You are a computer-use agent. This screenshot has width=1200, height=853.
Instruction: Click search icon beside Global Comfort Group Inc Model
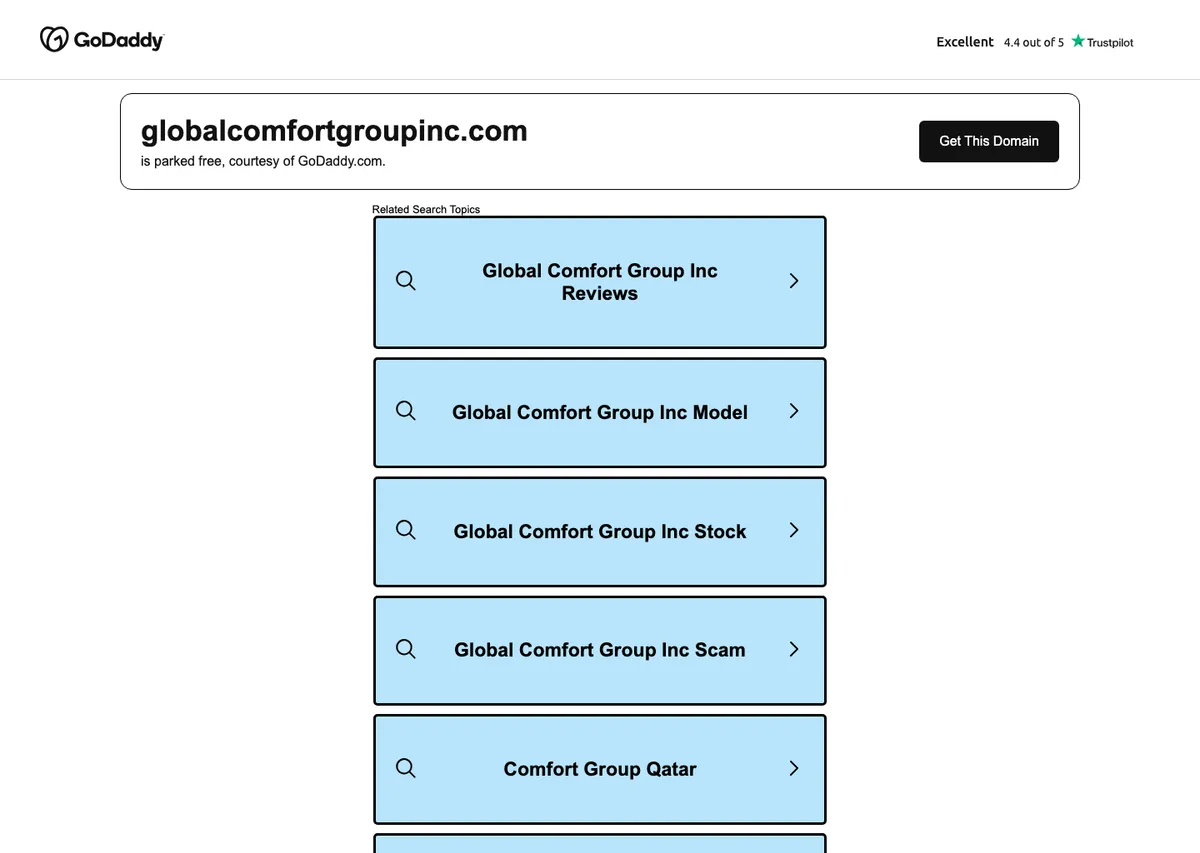[x=405, y=411]
